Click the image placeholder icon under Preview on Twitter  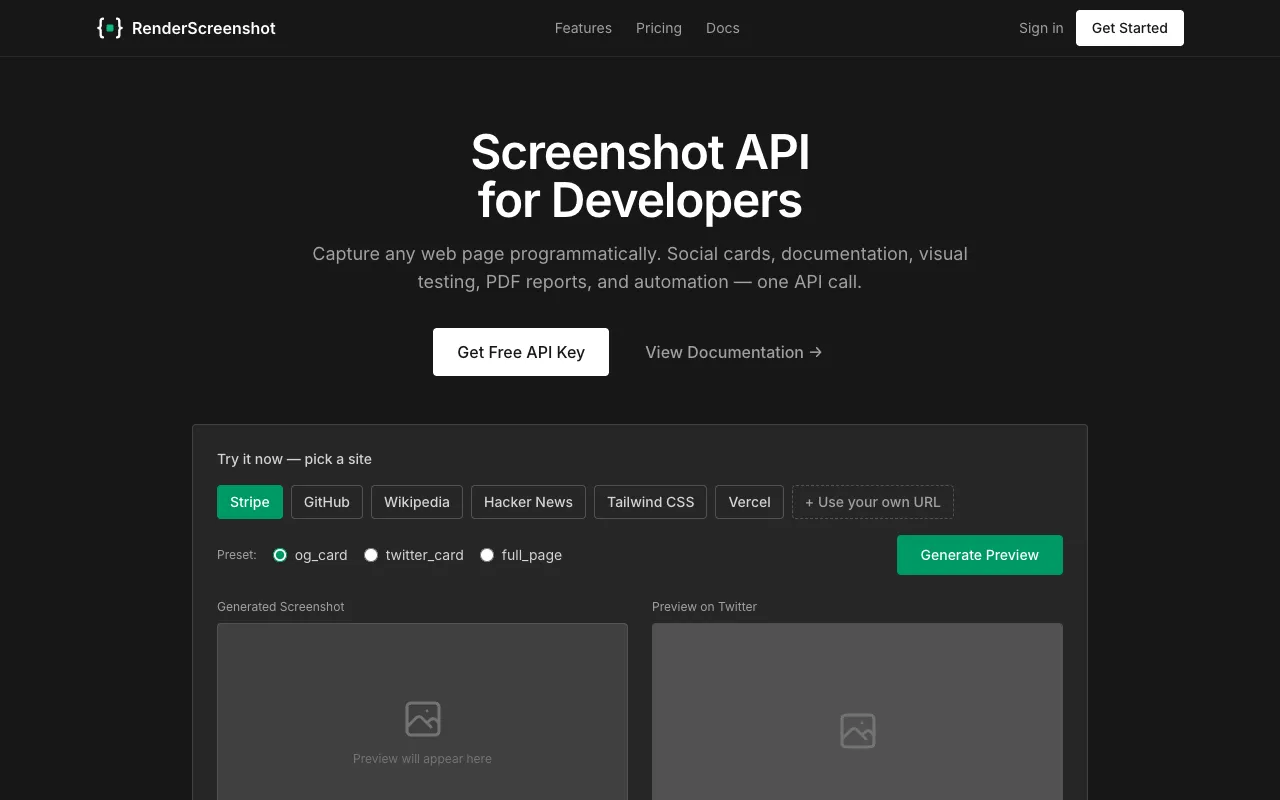pos(858,731)
